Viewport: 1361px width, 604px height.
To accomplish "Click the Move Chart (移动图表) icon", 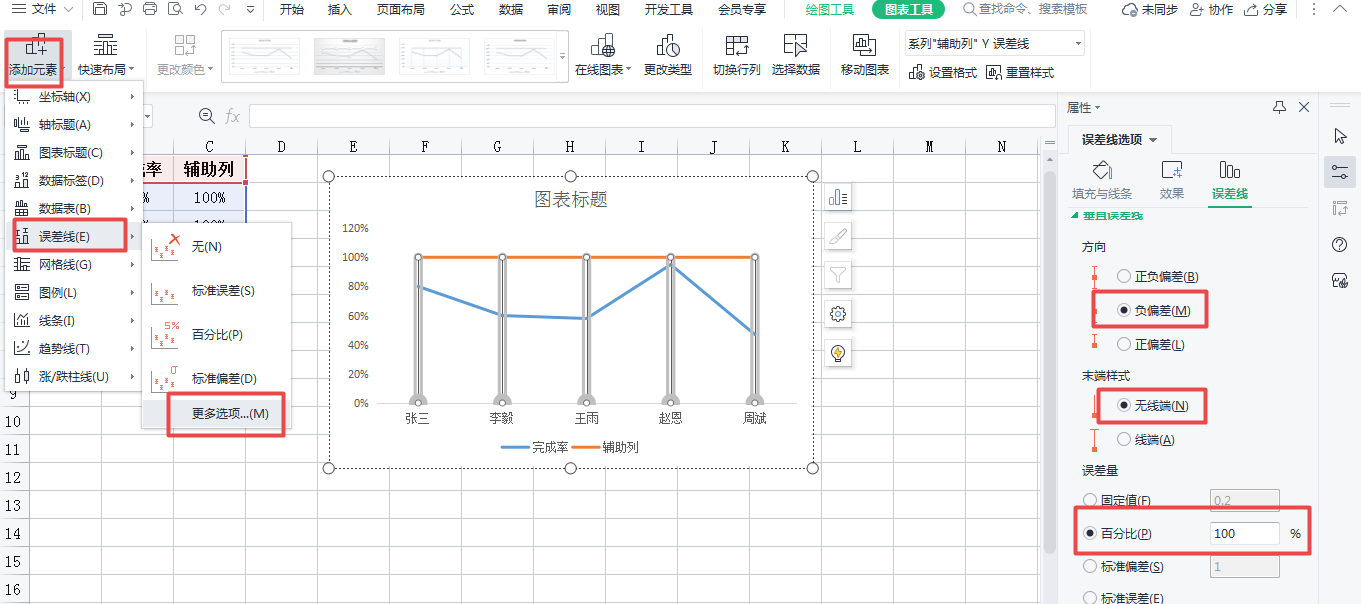I will [x=864, y=46].
